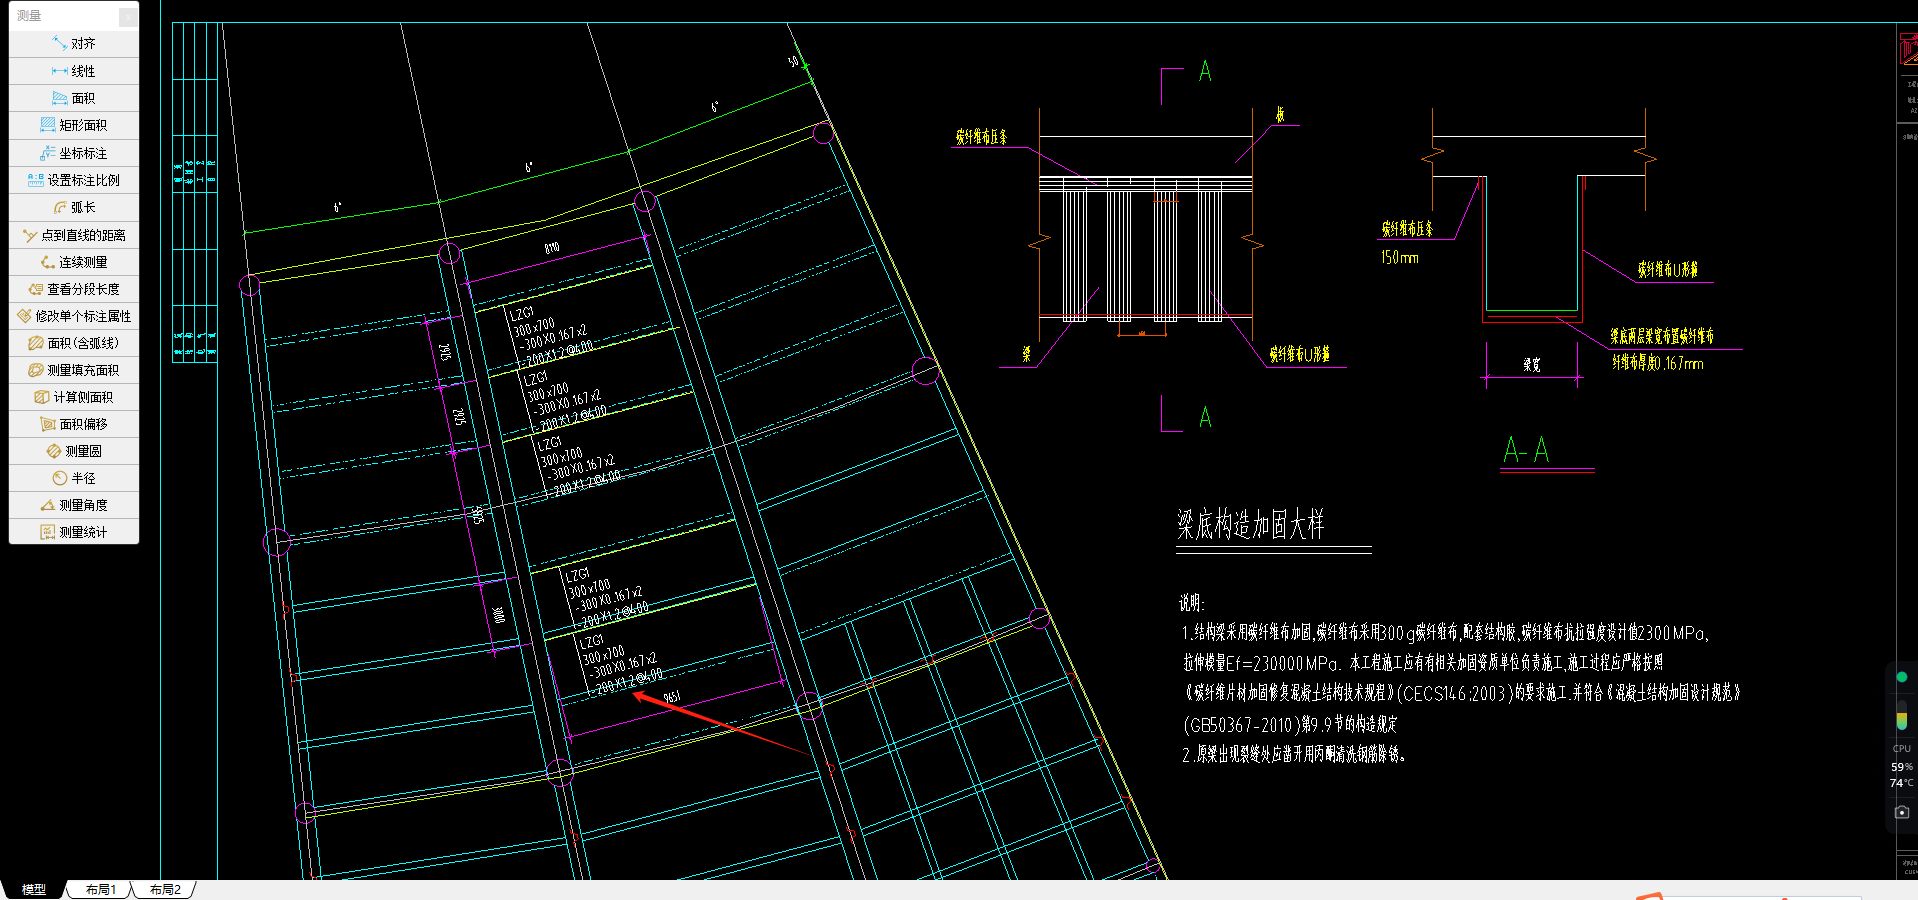Activate 测量填充面积 measure hatch area
The height and width of the screenshot is (900, 1918).
pos(74,370)
